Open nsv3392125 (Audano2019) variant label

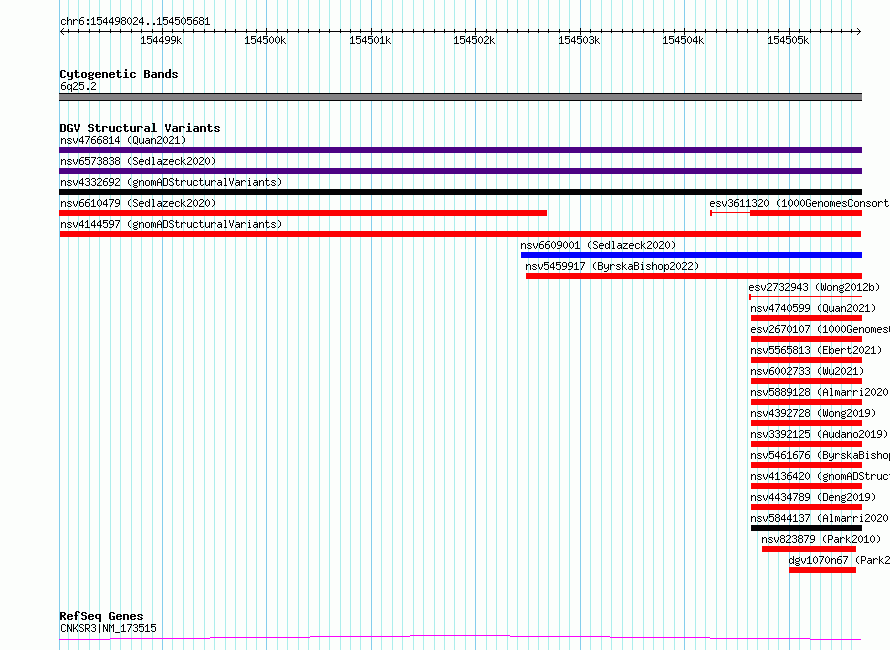coord(819,434)
